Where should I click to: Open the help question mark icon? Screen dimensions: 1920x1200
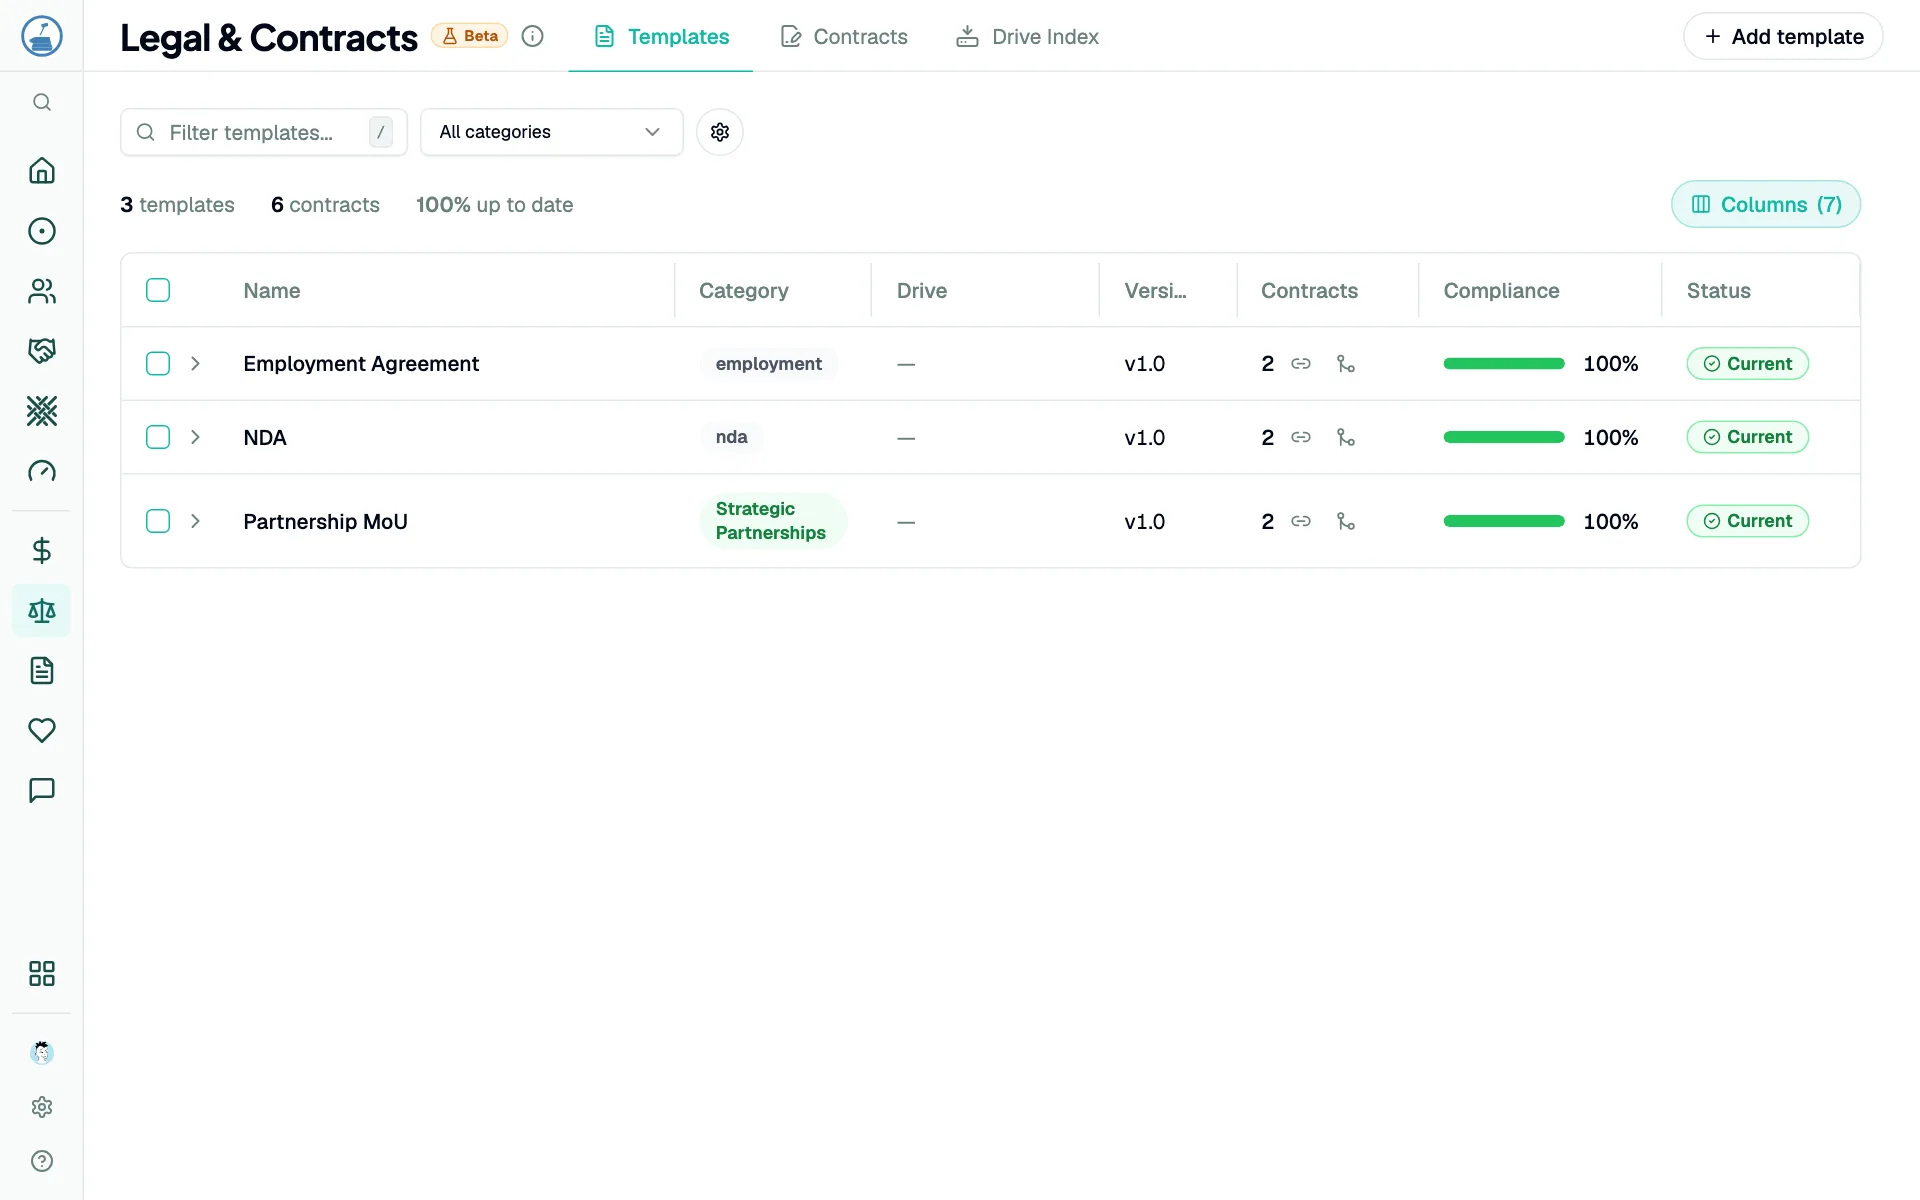coord(41,1161)
